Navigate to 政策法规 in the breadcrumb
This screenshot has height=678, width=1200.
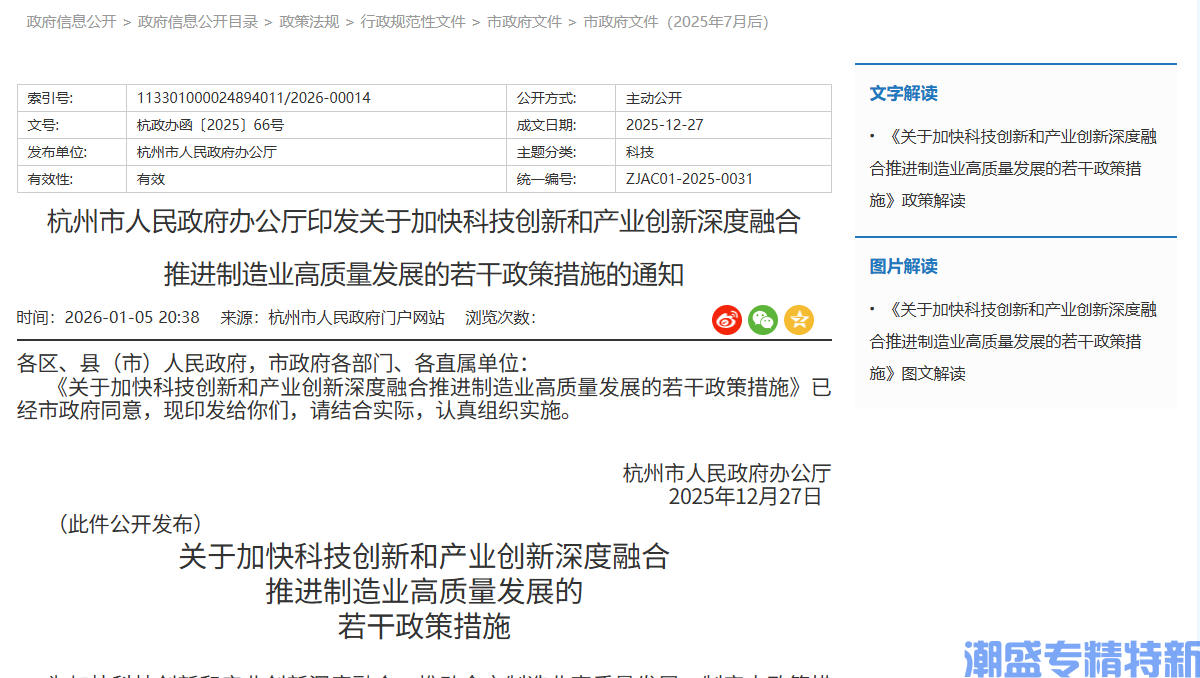point(309,20)
